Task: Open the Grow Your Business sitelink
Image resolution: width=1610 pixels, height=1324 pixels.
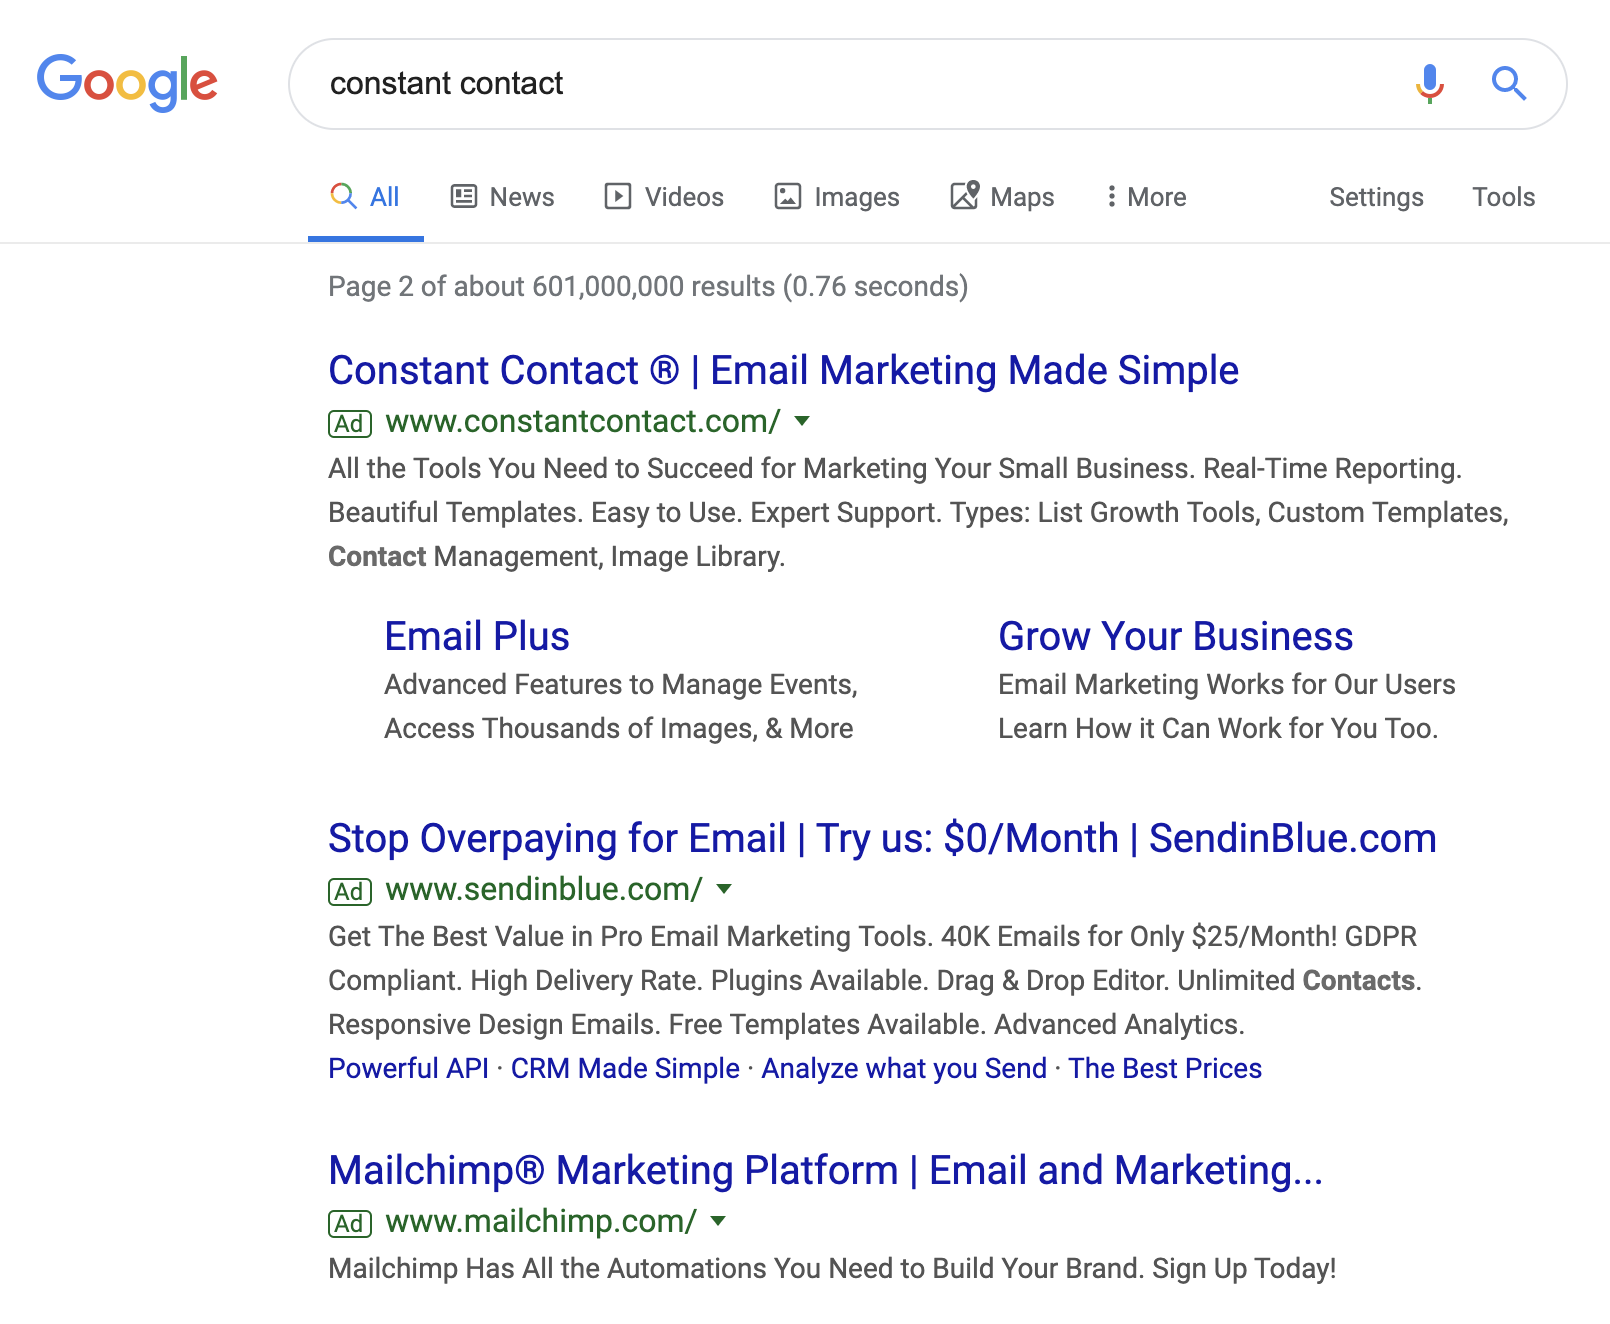Action: click(1175, 636)
